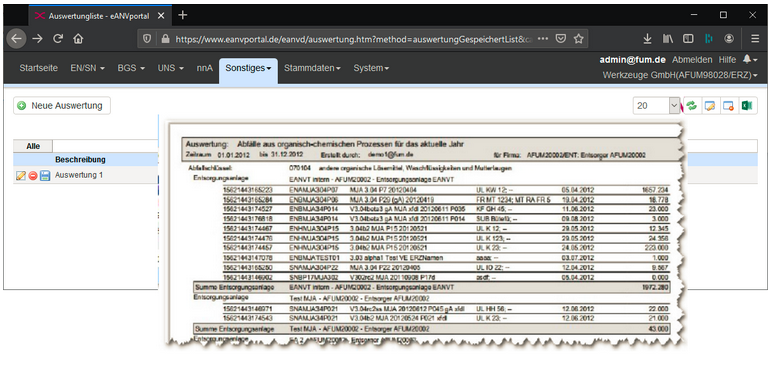Click the window-with-red-dot icon in the toolbar
This screenshot has width=780, height=373.
pos(728,105)
